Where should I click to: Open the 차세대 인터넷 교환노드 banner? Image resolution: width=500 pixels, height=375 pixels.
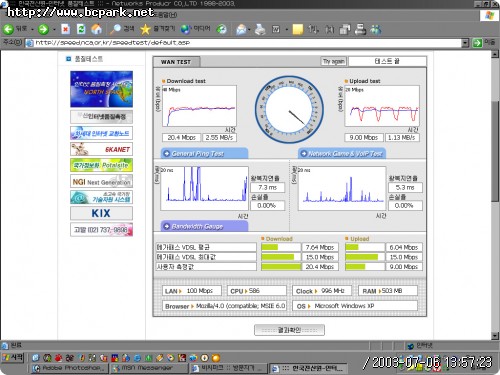[101, 133]
